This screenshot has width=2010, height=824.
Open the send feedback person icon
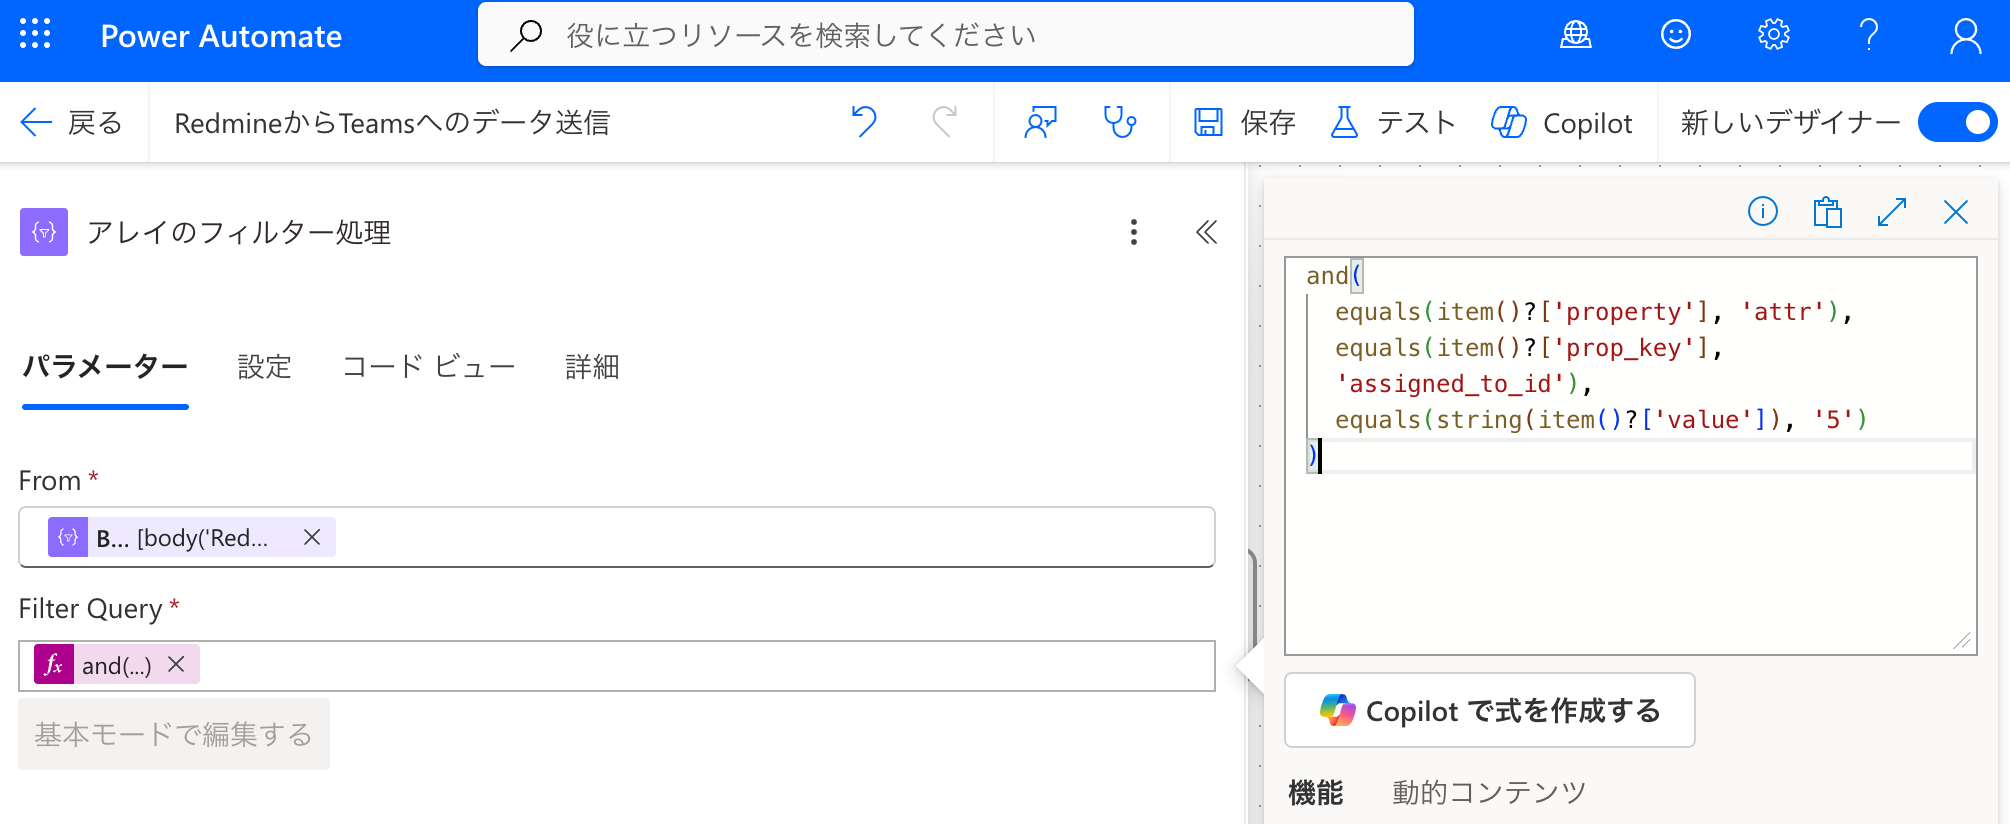click(x=1041, y=122)
